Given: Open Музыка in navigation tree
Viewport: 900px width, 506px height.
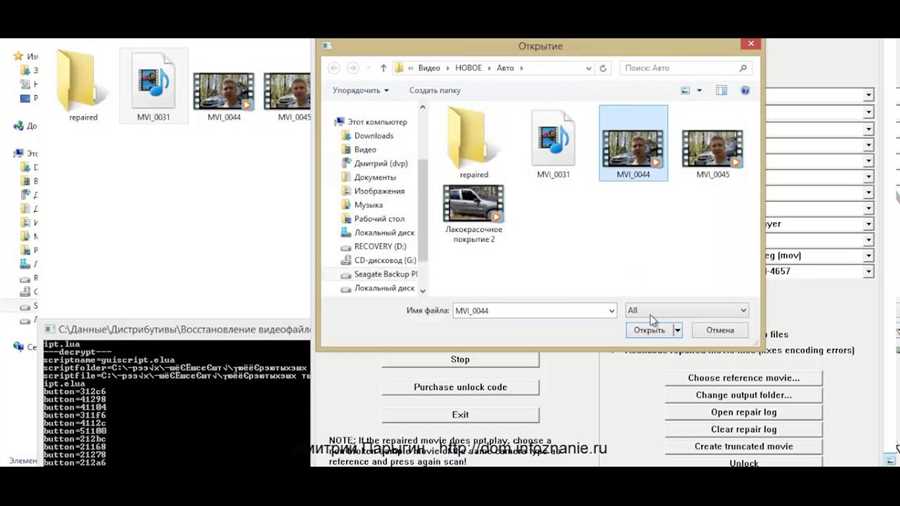Looking at the screenshot, I should [368, 205].
